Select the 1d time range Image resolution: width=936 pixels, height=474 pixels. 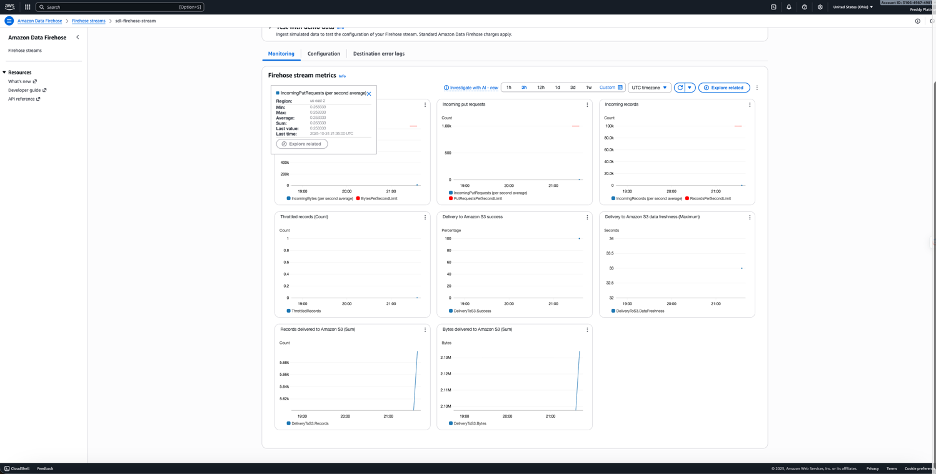(557, 88)
